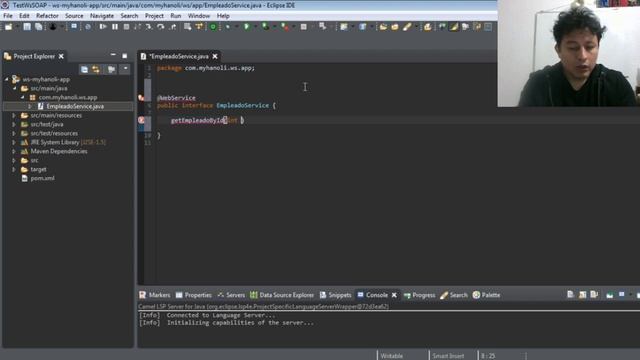The image size is (640, 360).
Task: Click the Open Type folder icon
Action: pyautogui.click(x=383, y=27)
